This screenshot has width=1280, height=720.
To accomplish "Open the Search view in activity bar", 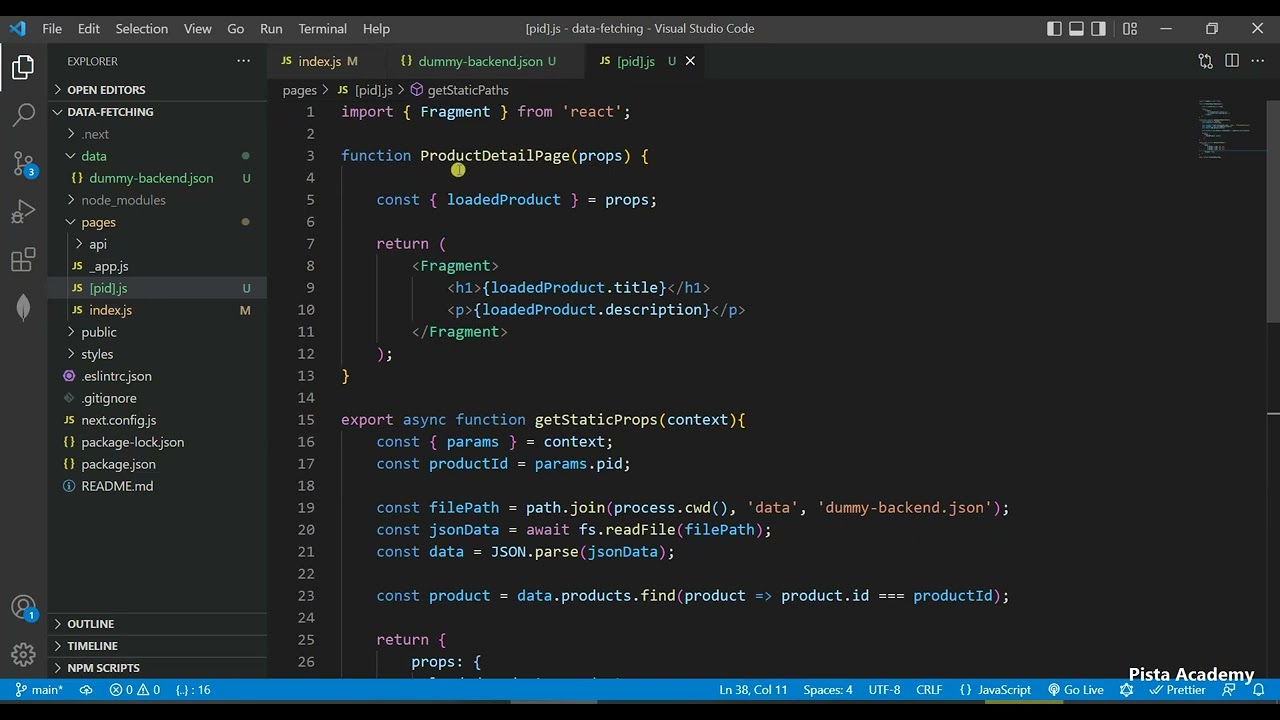I will point(23,115).
